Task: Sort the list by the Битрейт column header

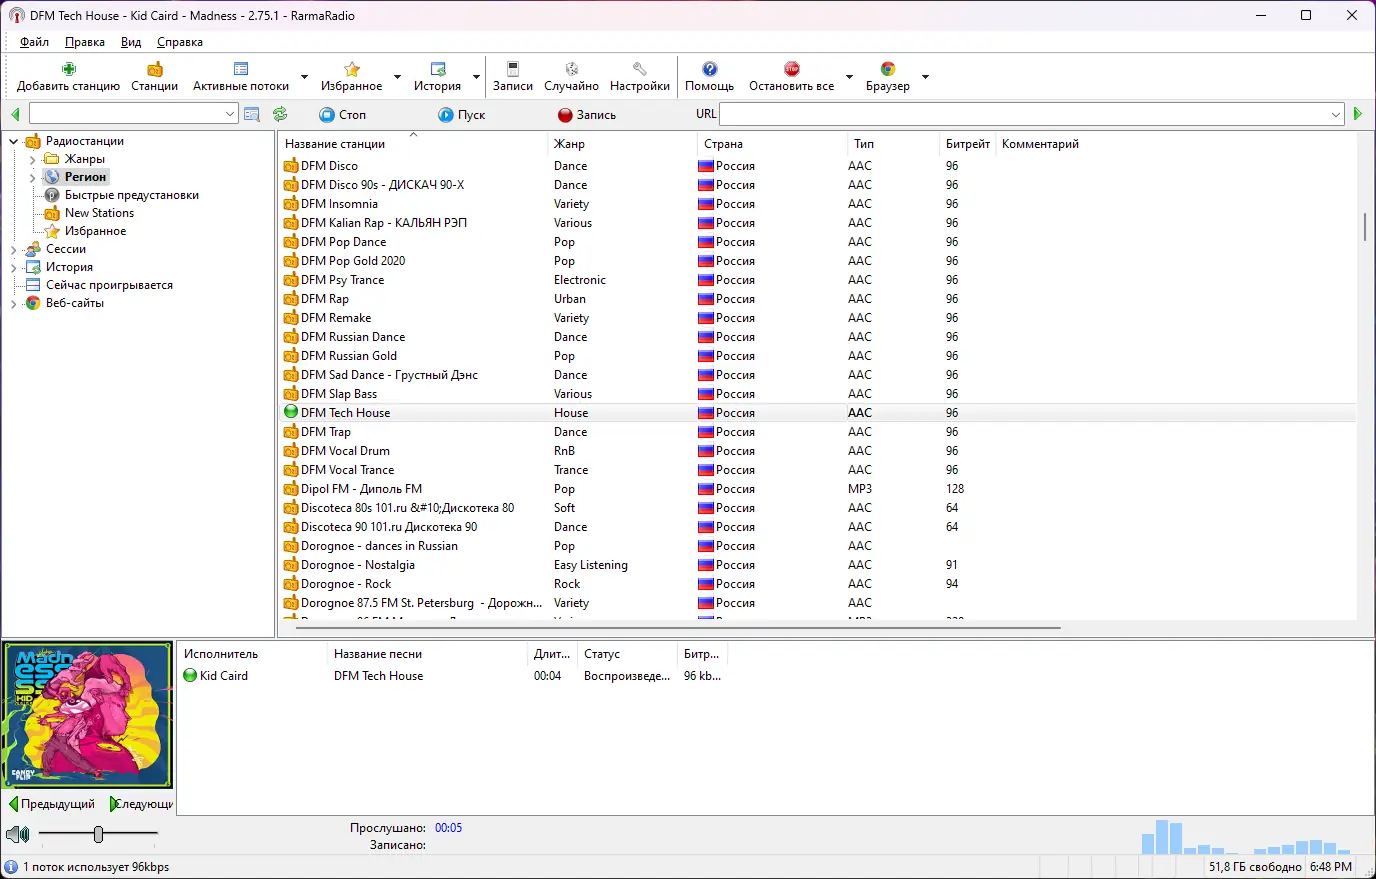Action: [968, 144]
